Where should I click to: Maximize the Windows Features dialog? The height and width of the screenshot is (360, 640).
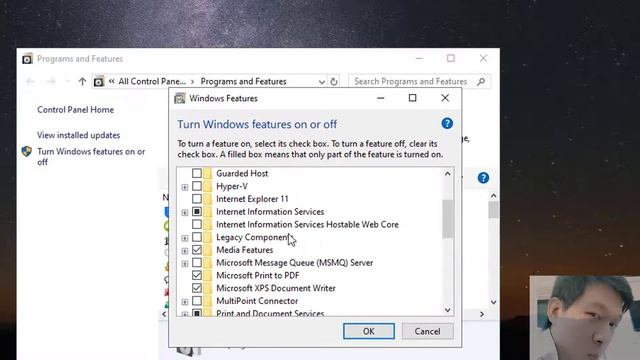pos(412,98)
